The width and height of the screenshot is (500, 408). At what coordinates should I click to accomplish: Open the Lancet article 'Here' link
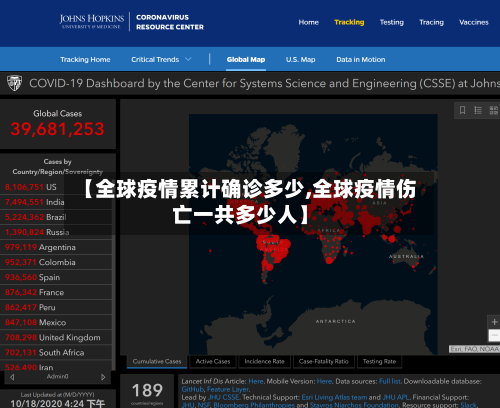(x=256, y=381)
